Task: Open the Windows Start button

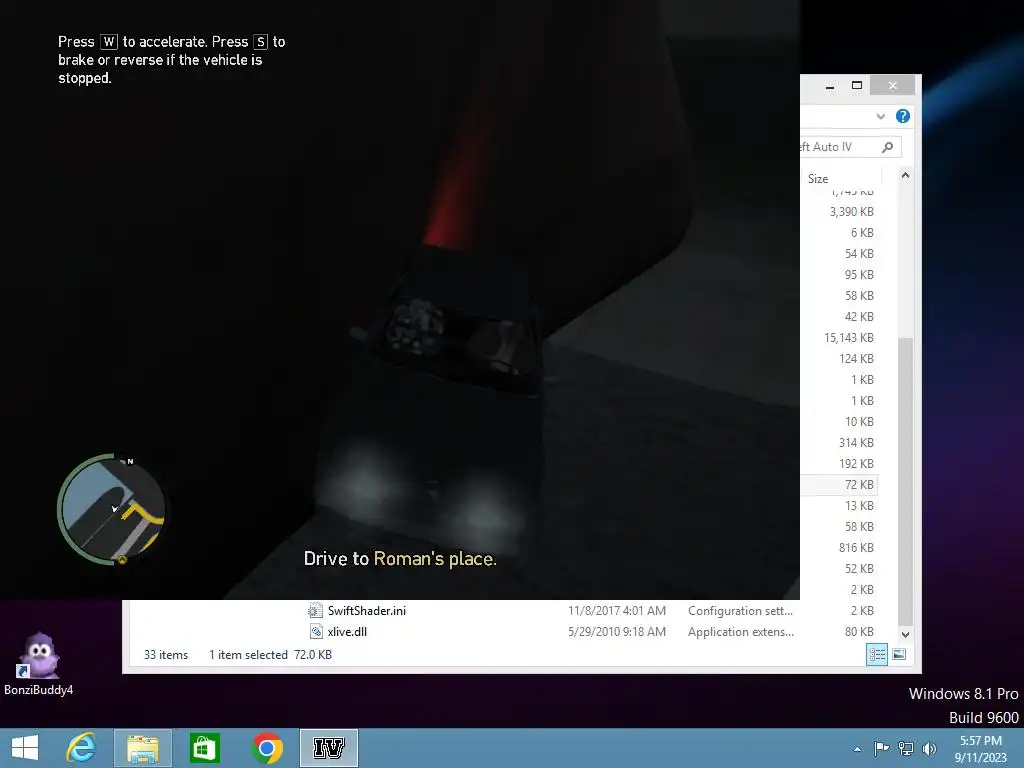Action: coord(25,748)
